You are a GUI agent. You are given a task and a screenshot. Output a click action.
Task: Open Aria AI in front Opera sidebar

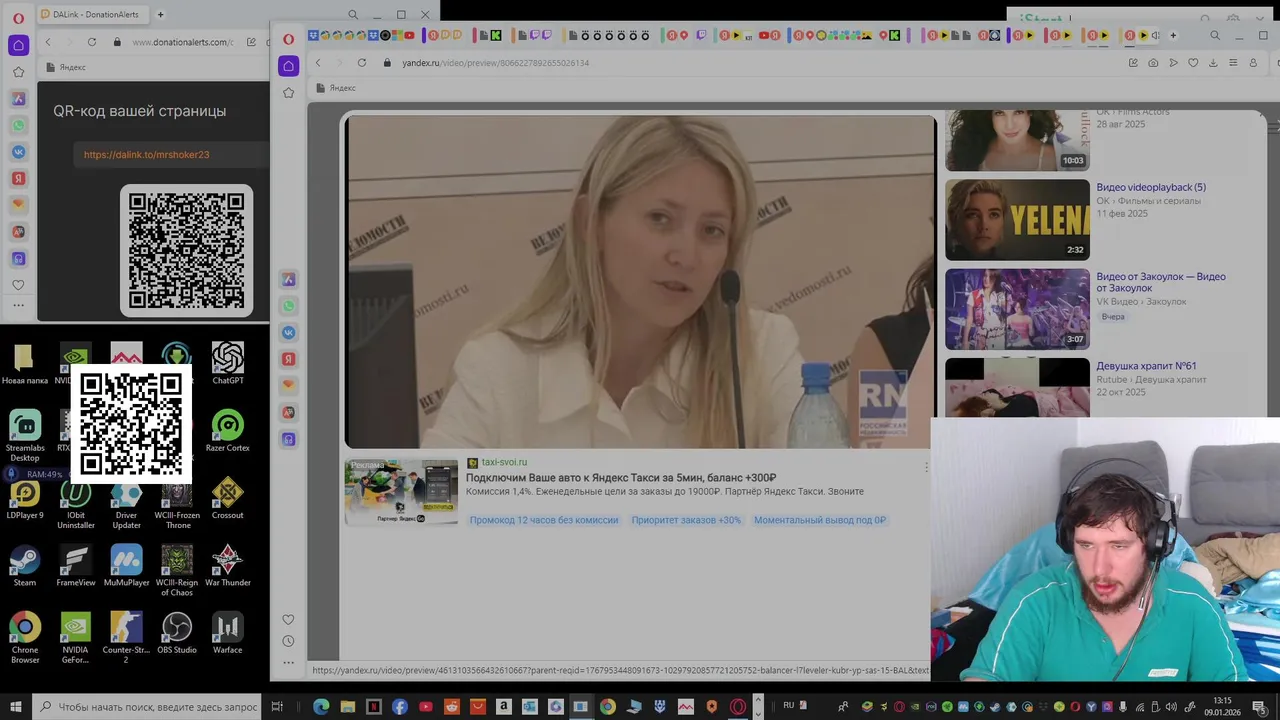(x=289, y=279)
